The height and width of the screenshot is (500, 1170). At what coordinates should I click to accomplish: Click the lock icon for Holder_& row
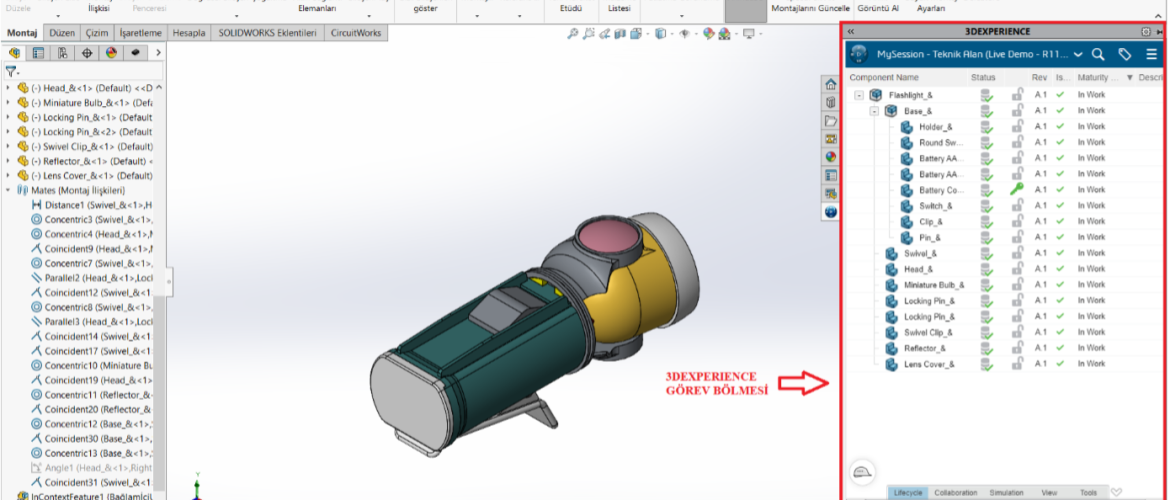pos(1017,127)
